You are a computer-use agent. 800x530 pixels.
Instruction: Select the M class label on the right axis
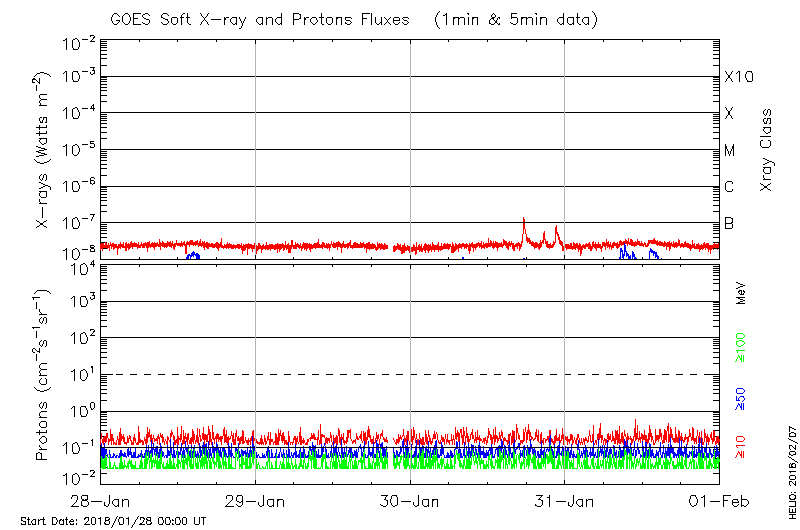pyautogui.click(x=730, y=151)
